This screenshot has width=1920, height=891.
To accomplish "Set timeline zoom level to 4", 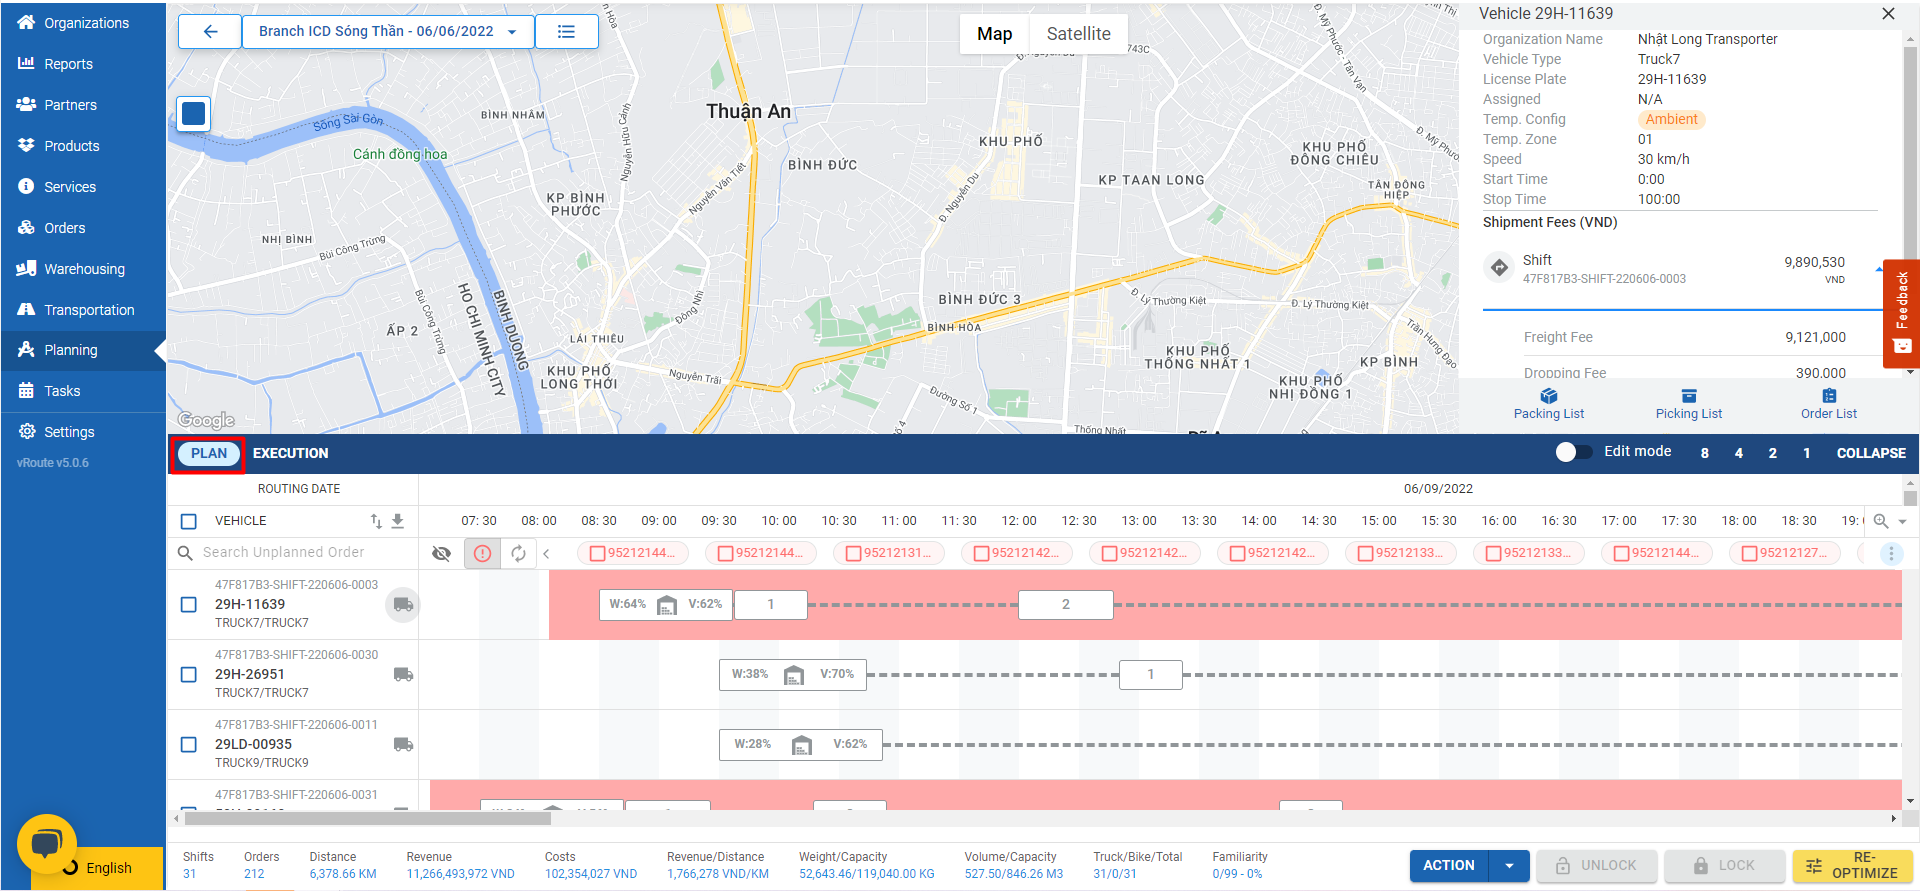I will click(1738, 453).
